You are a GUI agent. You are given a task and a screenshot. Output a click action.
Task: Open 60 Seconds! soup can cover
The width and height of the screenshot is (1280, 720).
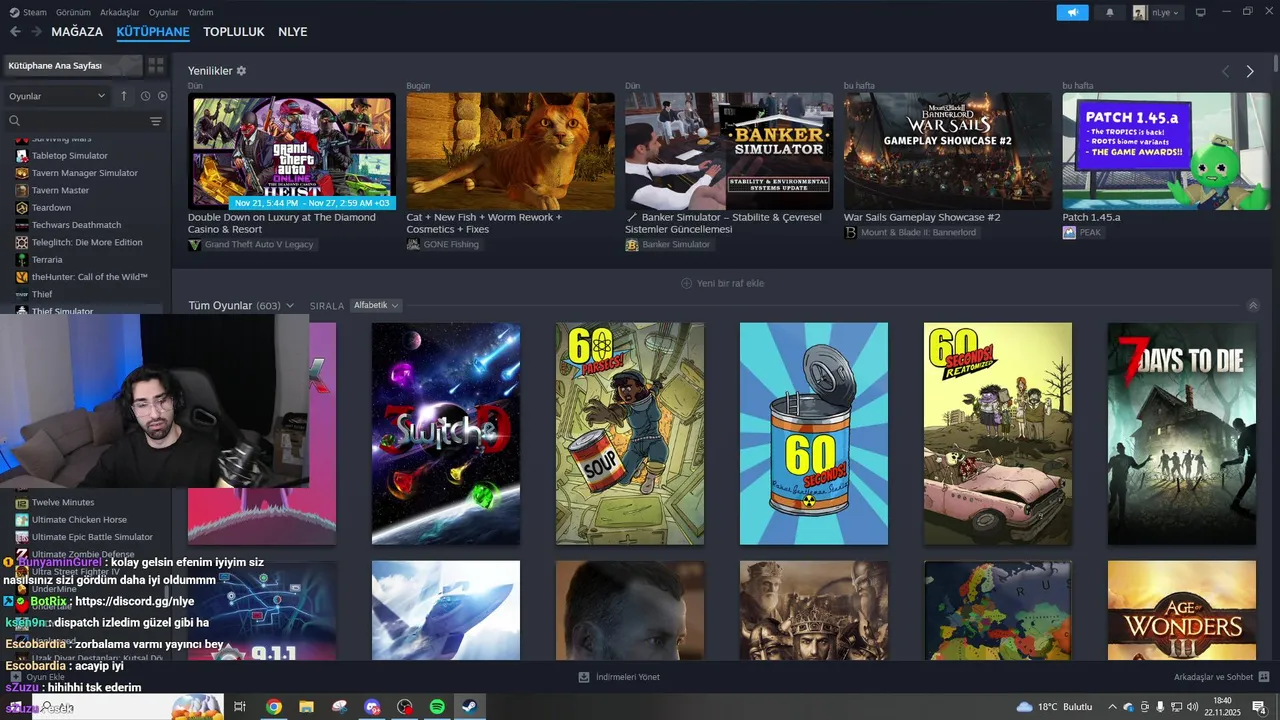tap(814, 434)
